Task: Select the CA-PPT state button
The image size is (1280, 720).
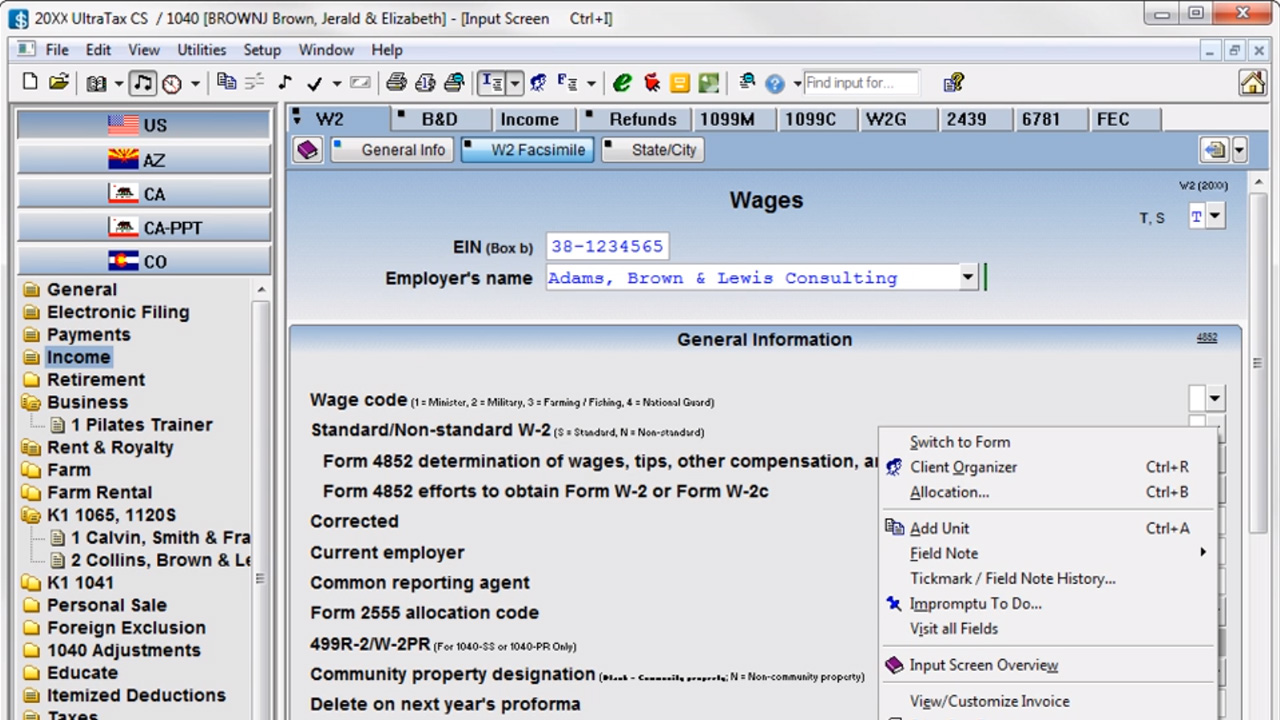Action: pos(144,228)
